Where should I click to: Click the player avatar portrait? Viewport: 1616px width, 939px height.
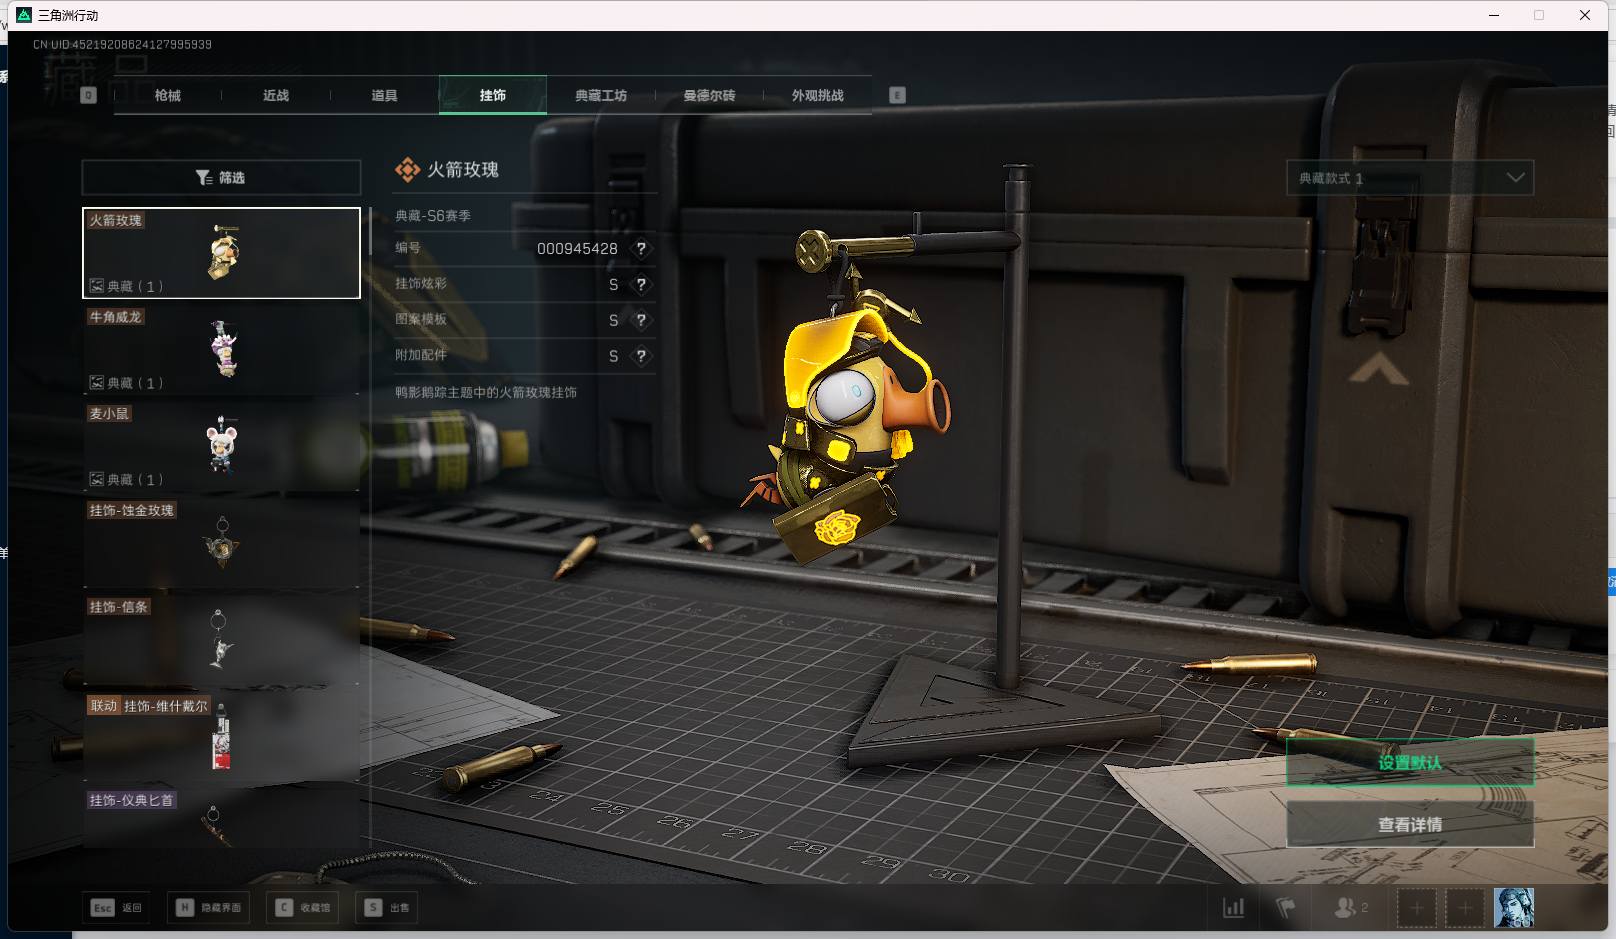pos(1513,908)
